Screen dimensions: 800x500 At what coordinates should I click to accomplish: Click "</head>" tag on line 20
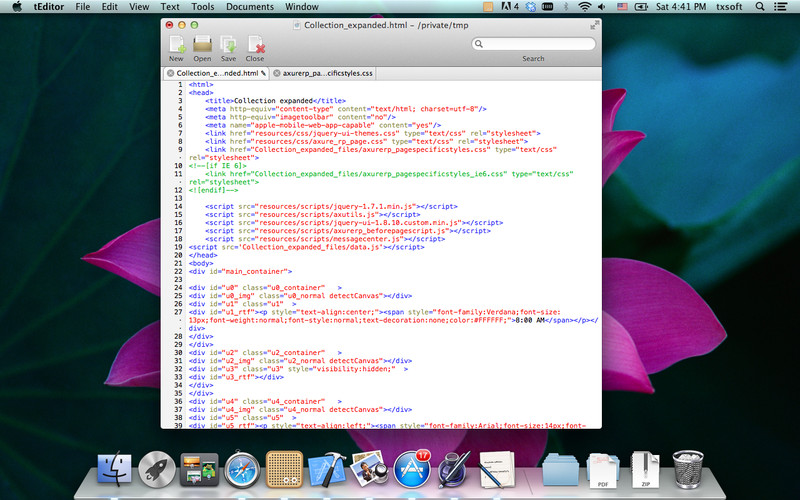tap(203, 255)
